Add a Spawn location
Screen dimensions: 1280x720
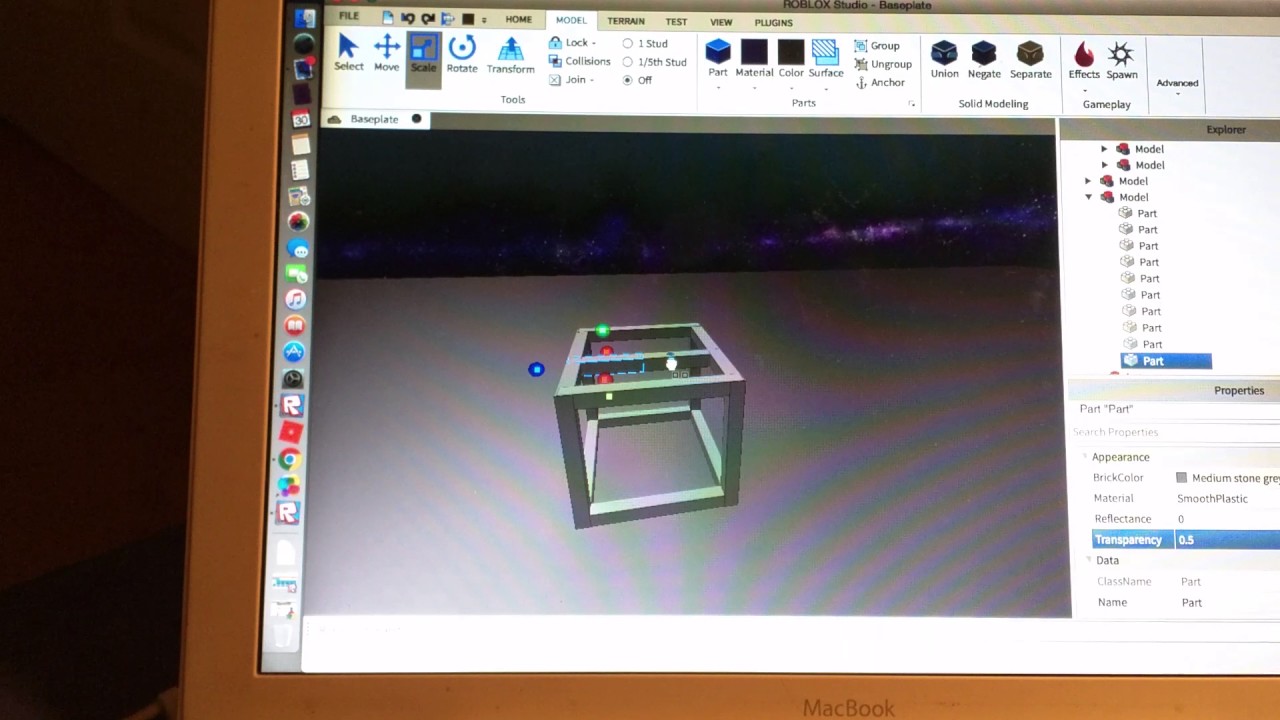coord(1121,60)
